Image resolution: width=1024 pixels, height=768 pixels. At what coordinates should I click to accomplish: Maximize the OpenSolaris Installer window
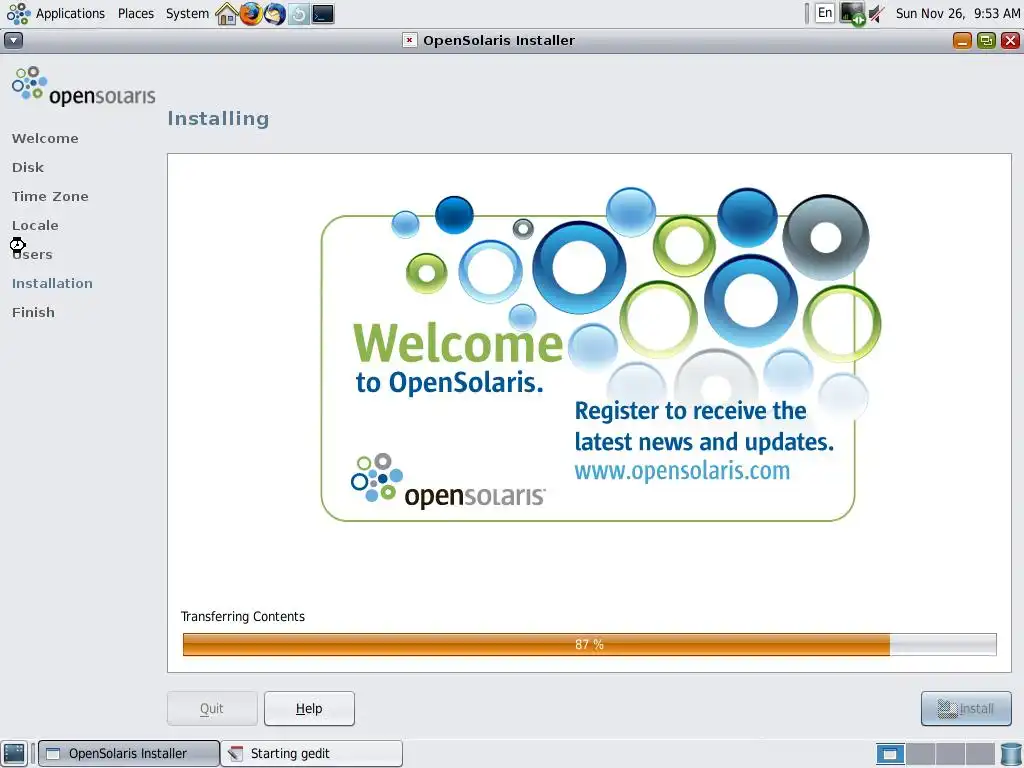(986, 40)
